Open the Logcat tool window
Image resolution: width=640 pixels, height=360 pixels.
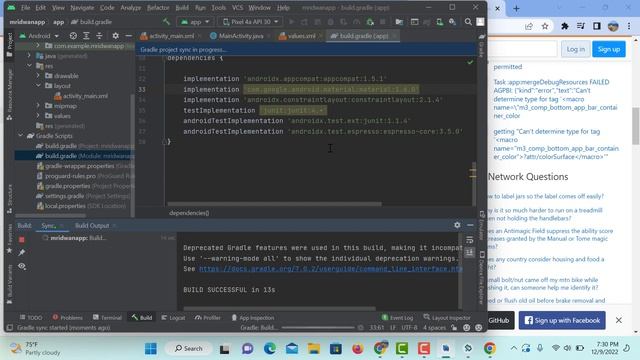tap(173, 318)
